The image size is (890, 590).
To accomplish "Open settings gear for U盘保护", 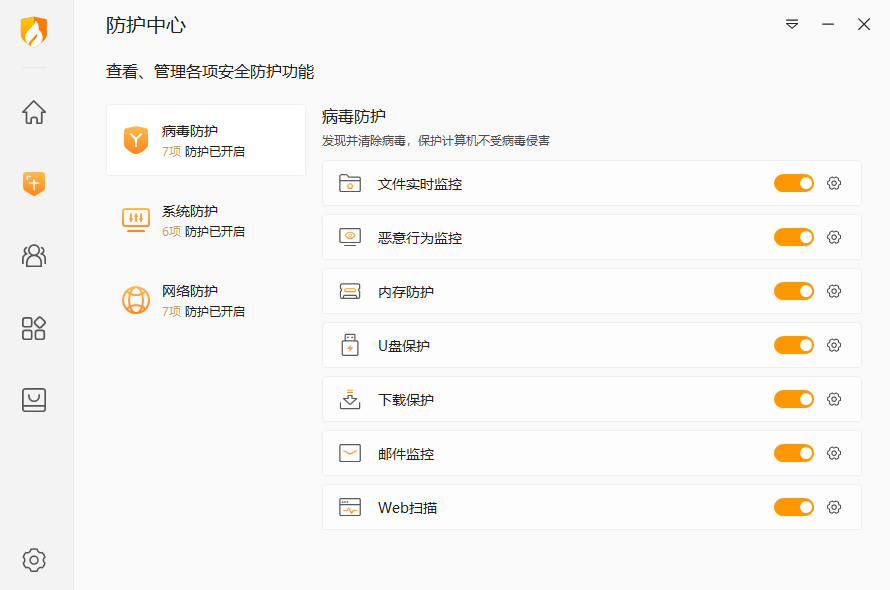I will [x=834, y=345].
